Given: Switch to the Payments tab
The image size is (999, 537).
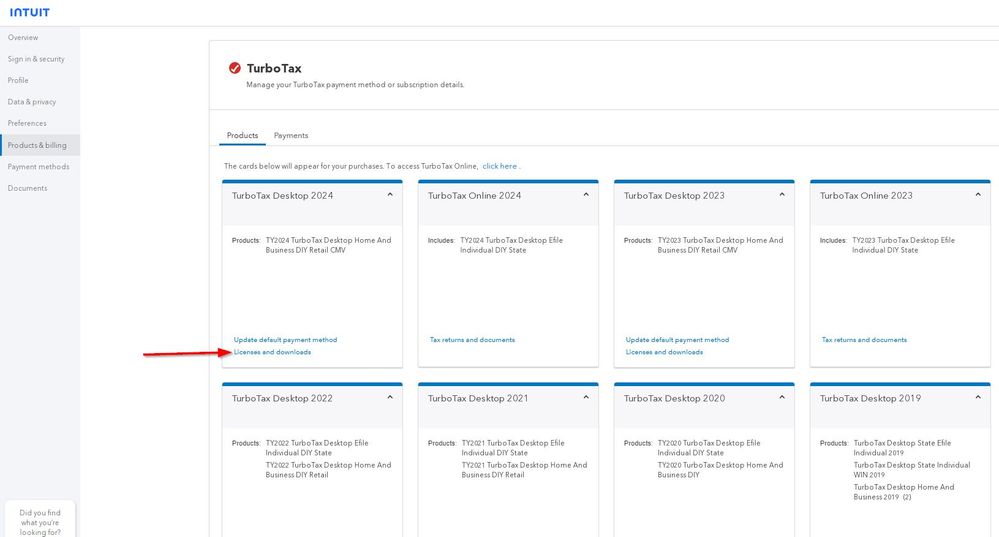Looking at the screenshot, I should point(291,135).
